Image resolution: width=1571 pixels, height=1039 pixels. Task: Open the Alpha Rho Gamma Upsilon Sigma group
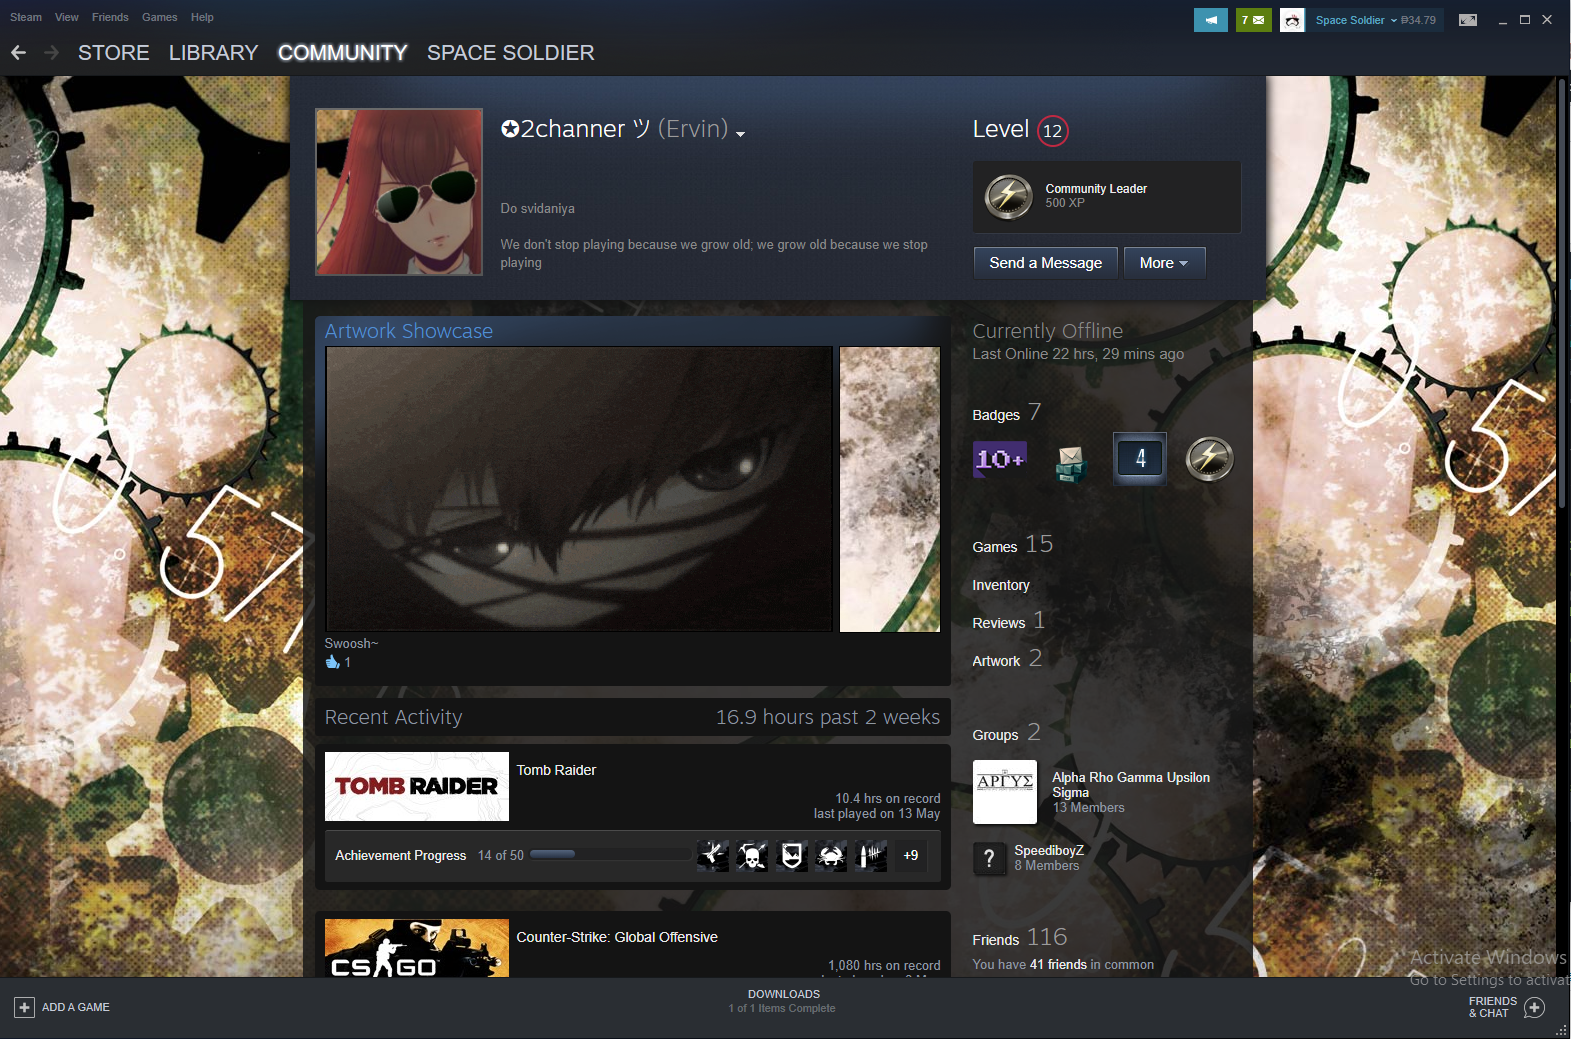(1130, 785)
